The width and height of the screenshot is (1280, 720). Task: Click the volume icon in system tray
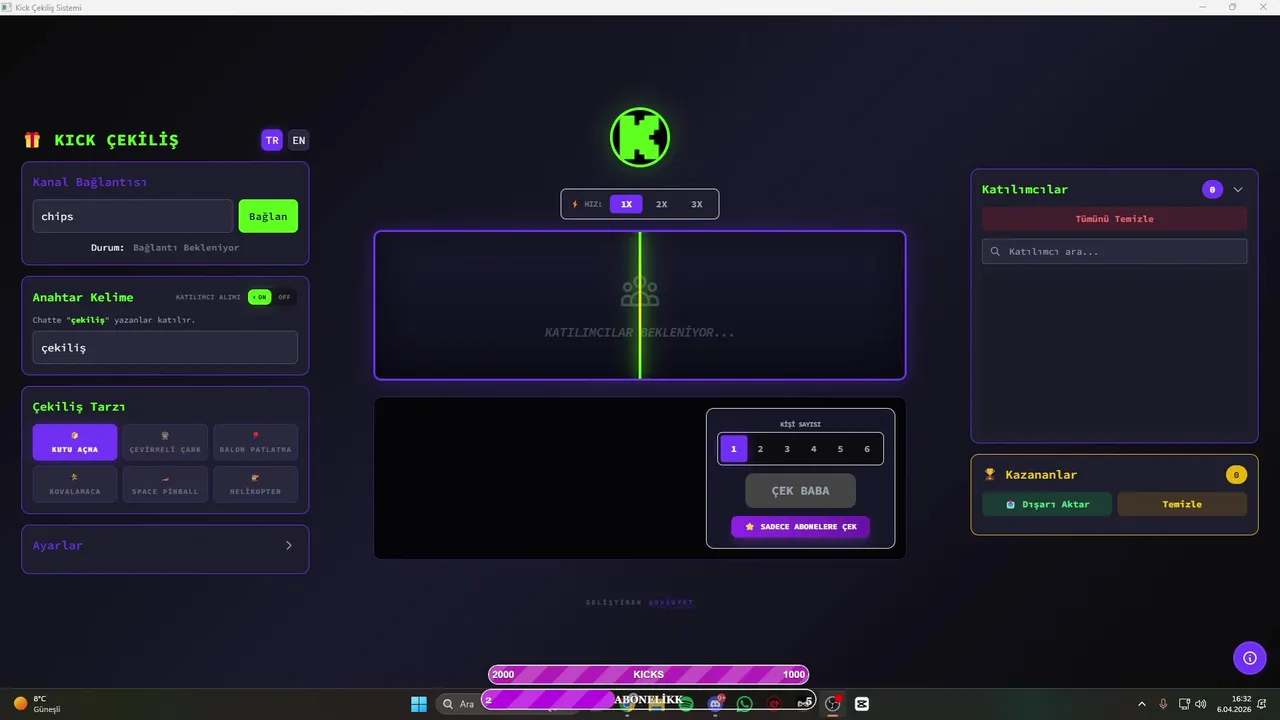click(x=1200, y=704)
